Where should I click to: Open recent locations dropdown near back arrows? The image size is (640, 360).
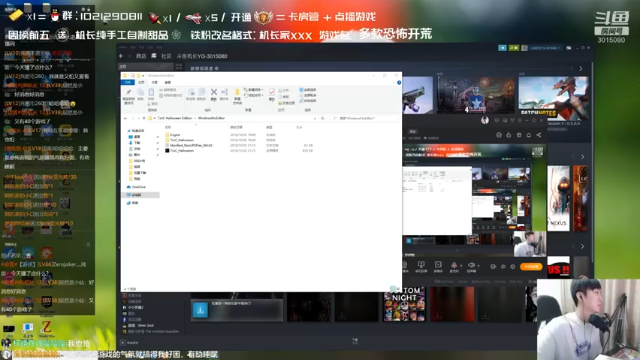coord(138,118)
